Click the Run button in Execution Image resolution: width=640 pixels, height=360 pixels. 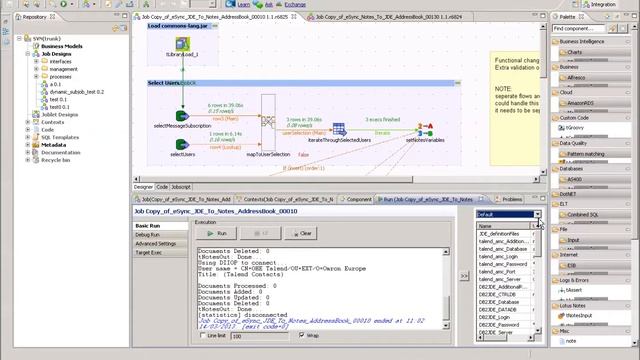coord(216,233)
